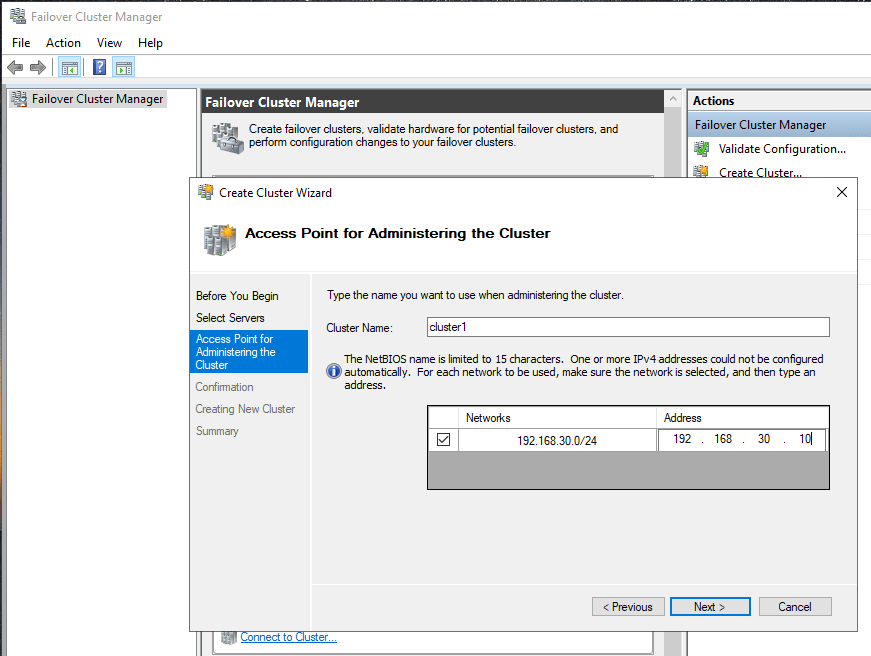This screenshot has width=871, height=656.
Task: Click the last octet of the IP address
Action: [804, 439]
